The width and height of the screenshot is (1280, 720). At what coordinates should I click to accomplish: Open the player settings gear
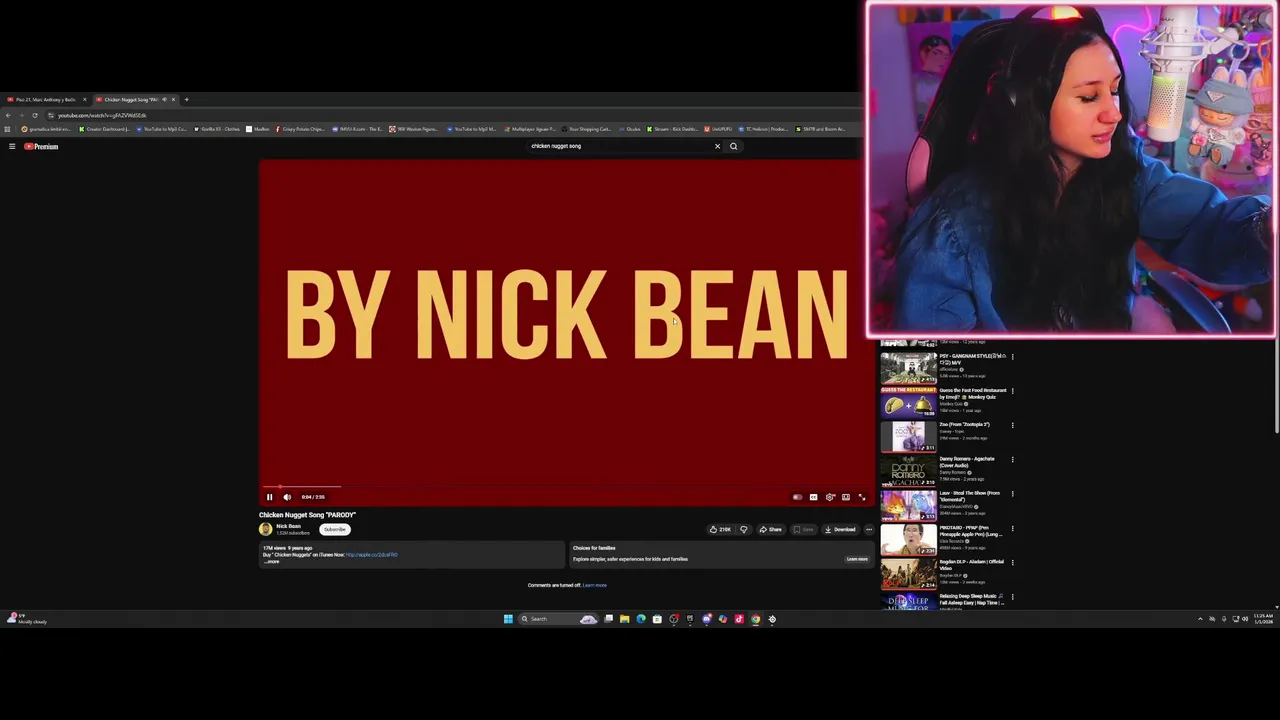(x=830, y=497)
